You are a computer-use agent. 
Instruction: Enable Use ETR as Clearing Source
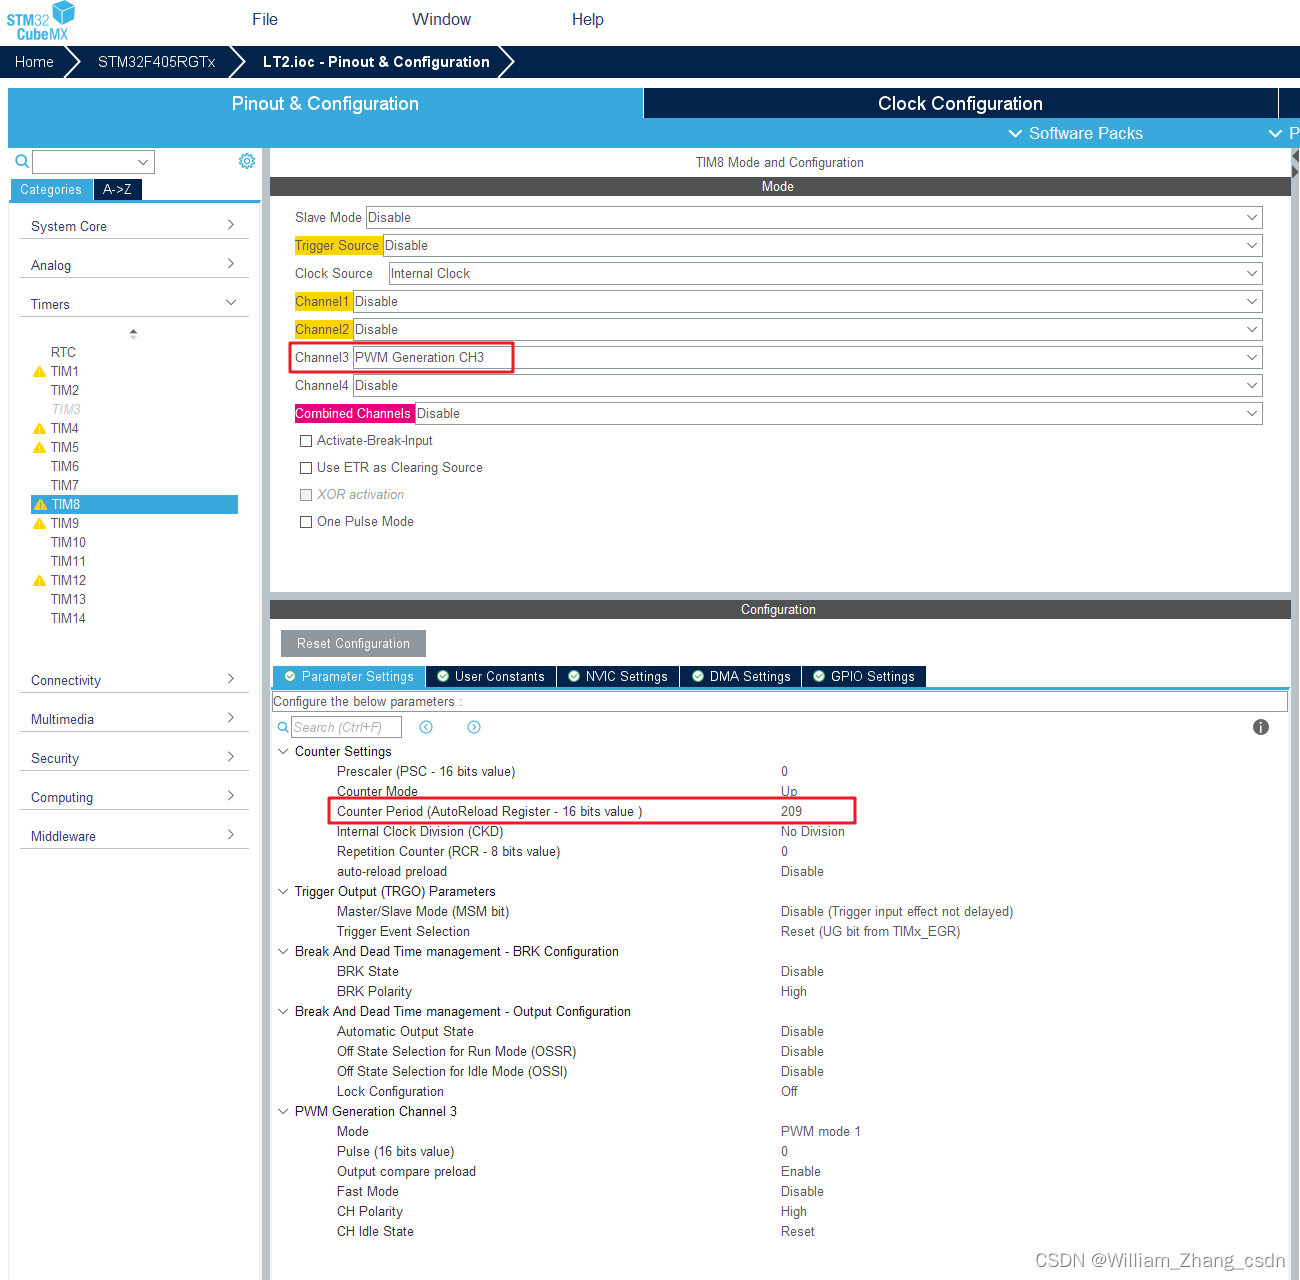tap(306, 468)
